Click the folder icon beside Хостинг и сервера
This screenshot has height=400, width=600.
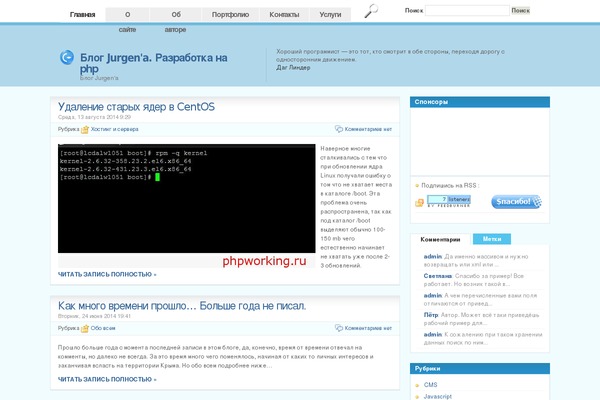pyautogui.click(x=85, y=129)
